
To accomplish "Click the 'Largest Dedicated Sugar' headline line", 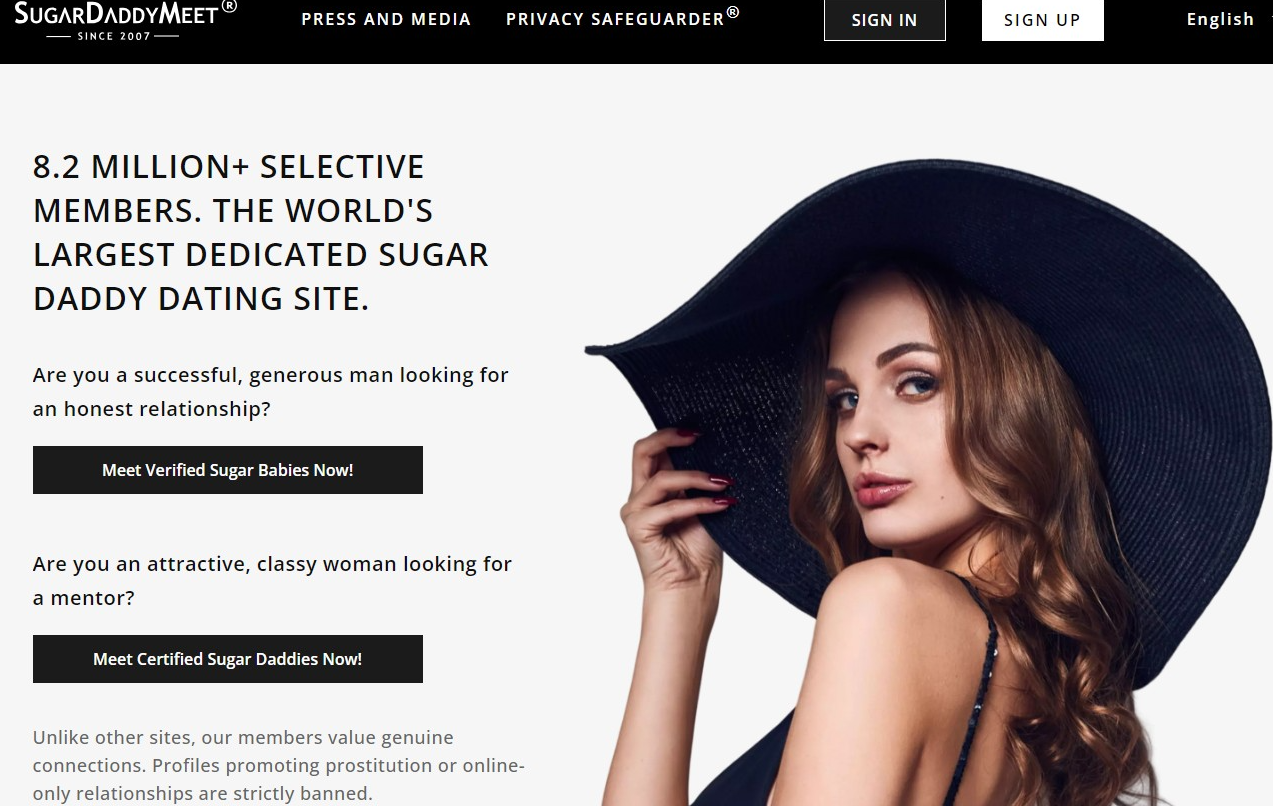I will click(x=261, y=254).
